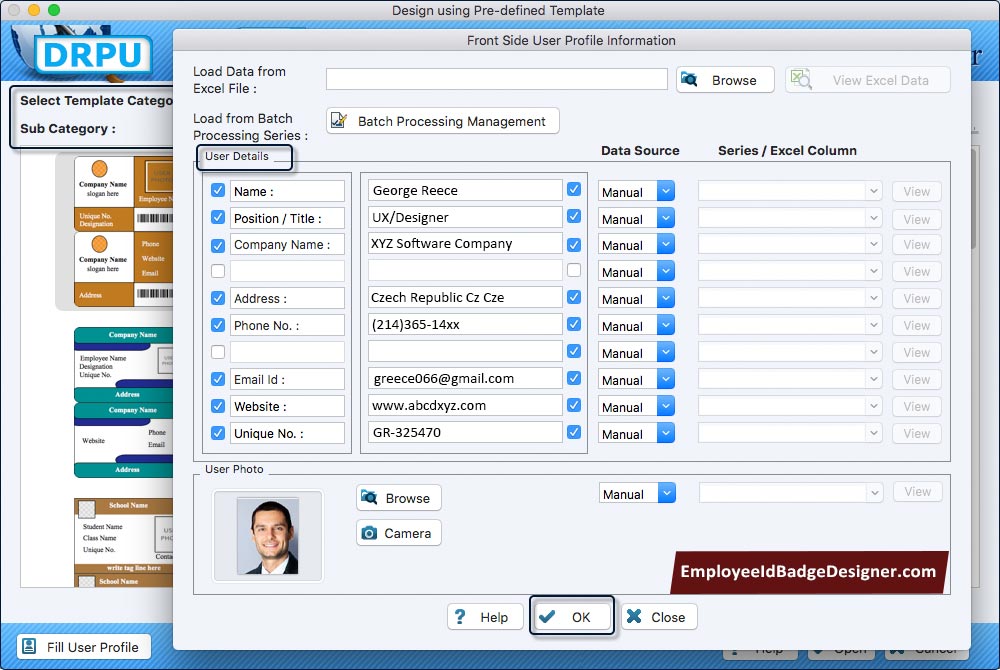The width and height of the screenshot is (1000, 670).
Task: Uncheck the Email Id label checkbox
Action: point(218,379)
